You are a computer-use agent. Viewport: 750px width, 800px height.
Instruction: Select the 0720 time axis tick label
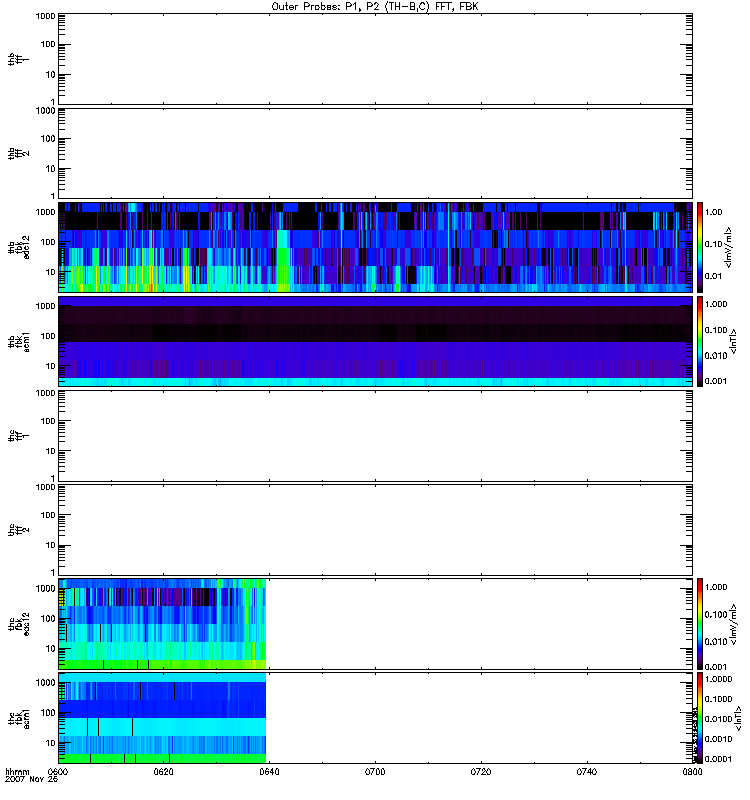[480, 773]
